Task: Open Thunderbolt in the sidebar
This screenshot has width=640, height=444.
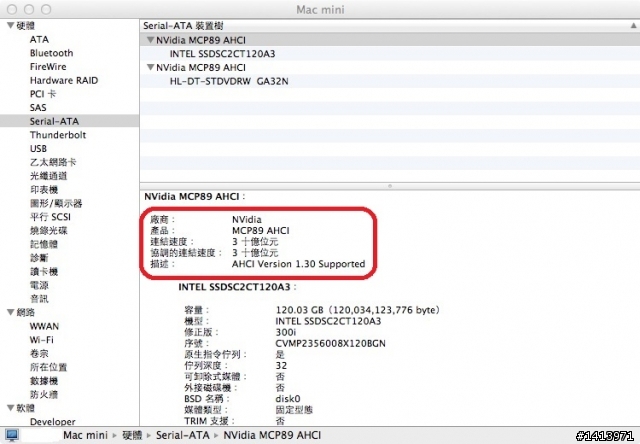Action: 58,135
